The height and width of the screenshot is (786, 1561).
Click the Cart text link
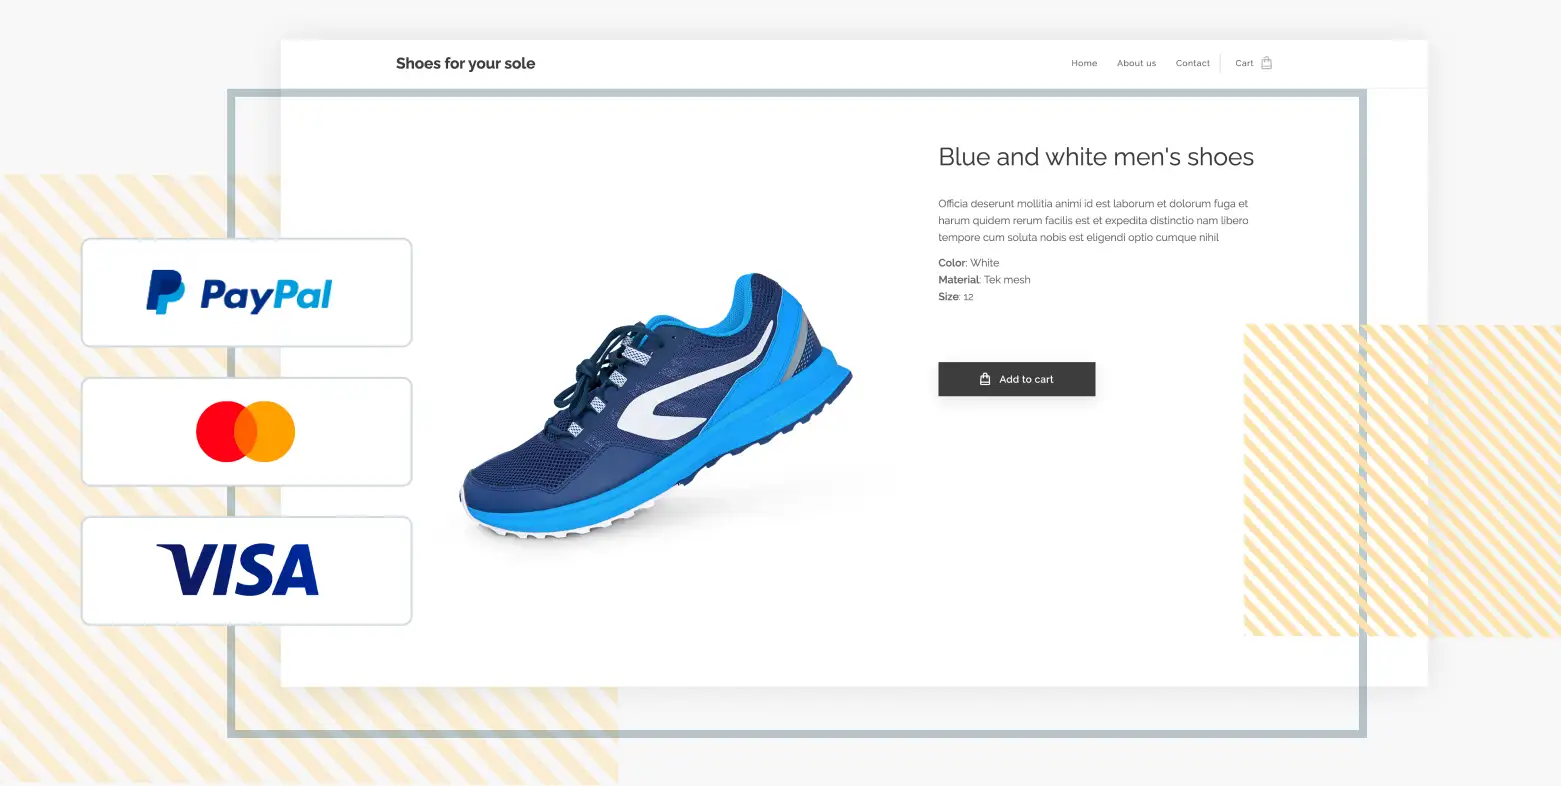[x=1244, y=63]
